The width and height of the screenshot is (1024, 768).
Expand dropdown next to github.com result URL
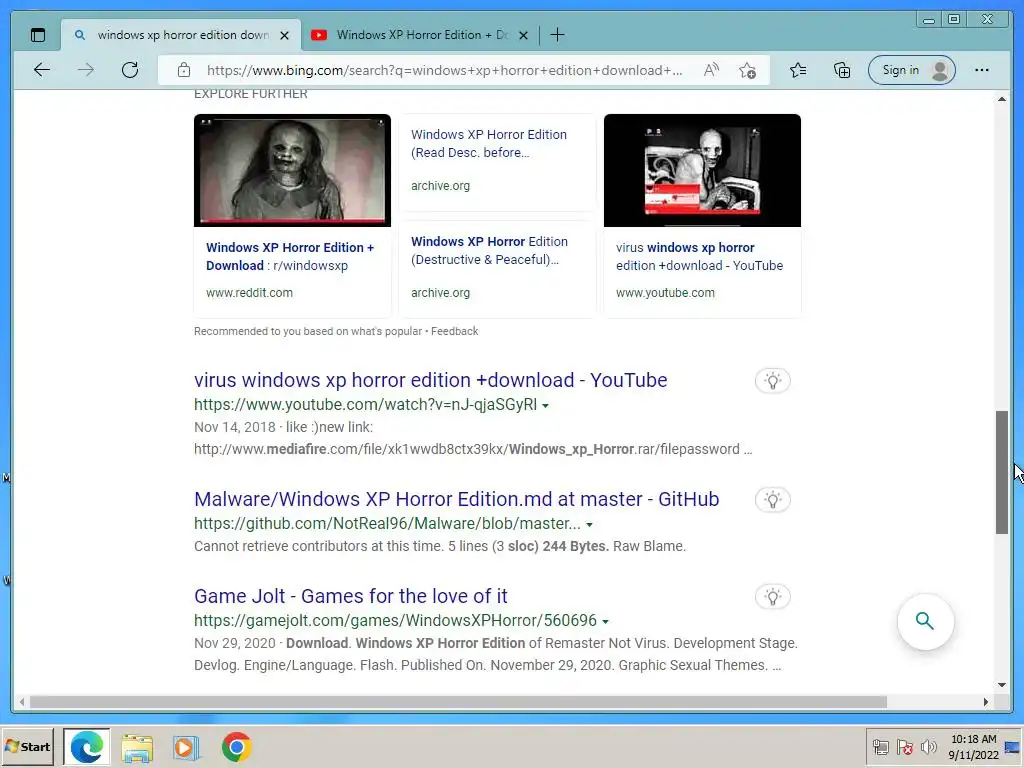(589, 524)
